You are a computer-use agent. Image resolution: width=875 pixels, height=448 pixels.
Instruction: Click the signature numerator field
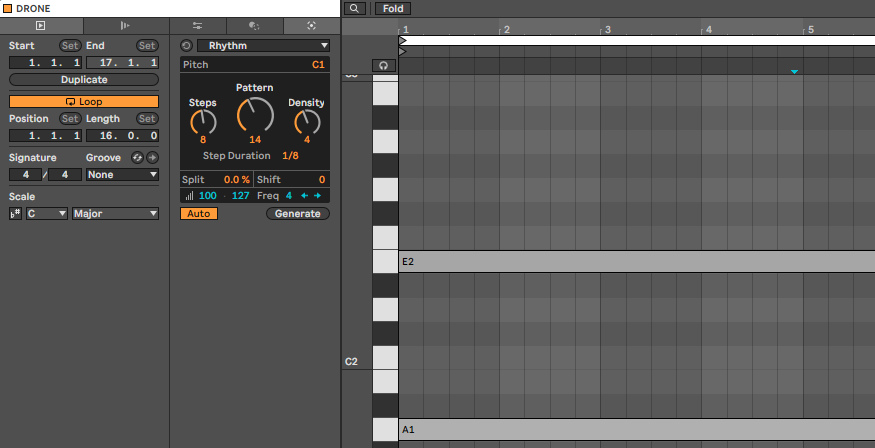tap(25, 175)
